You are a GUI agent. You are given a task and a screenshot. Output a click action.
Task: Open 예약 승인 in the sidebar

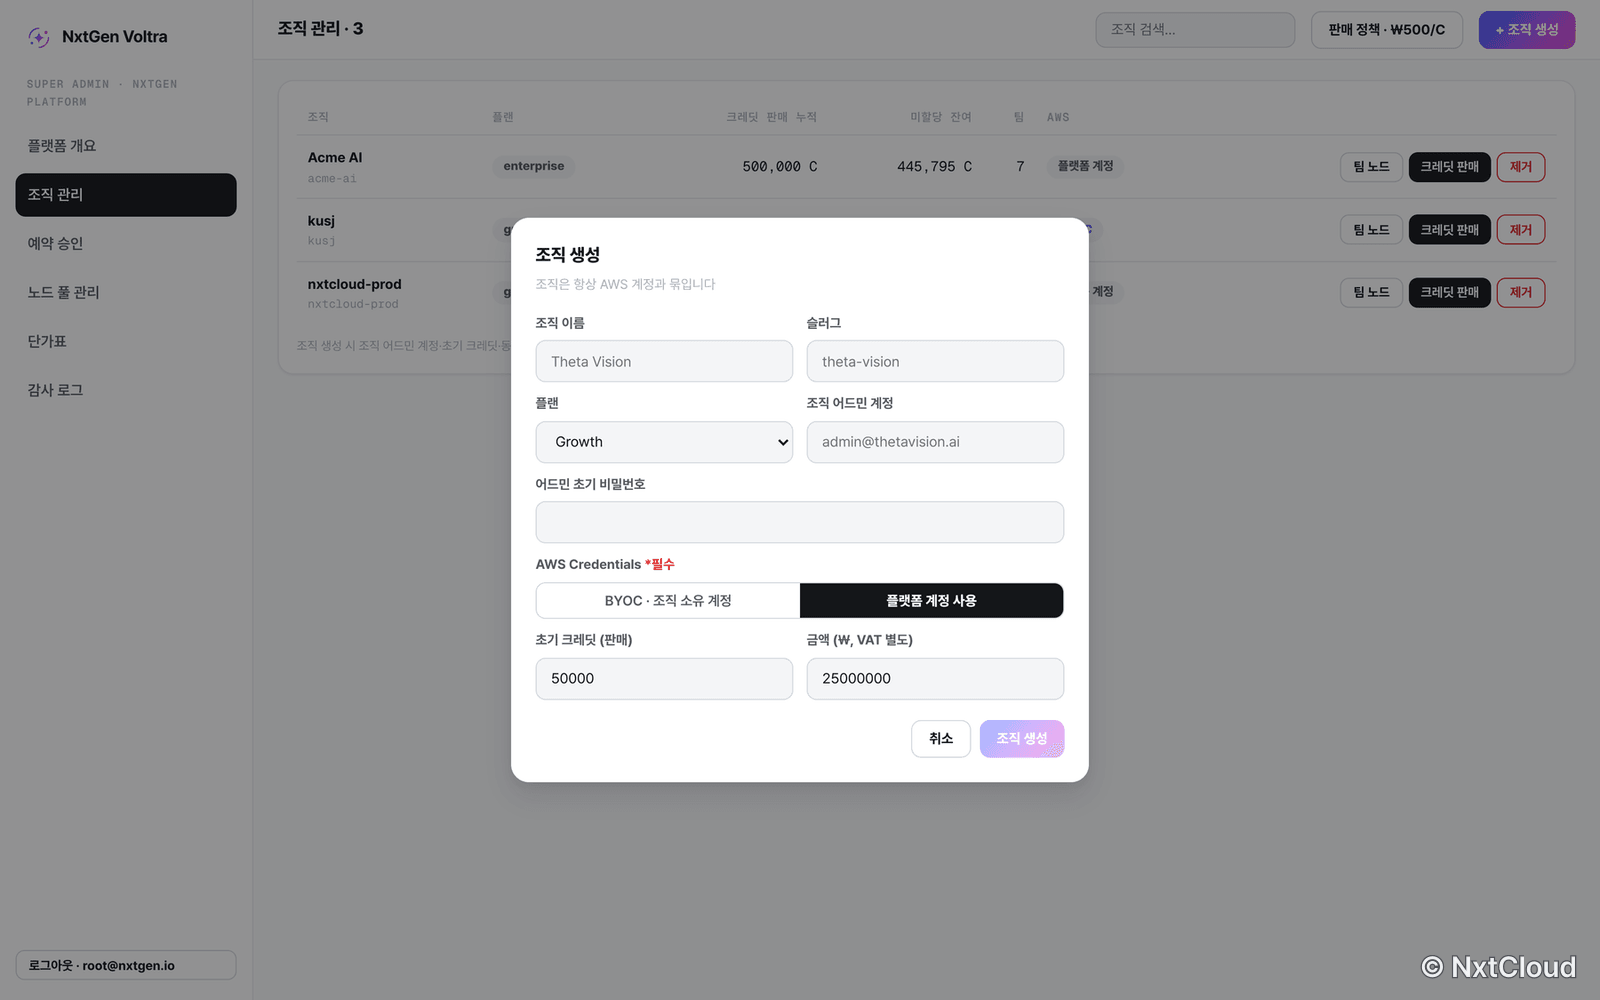tap(126, 244)
